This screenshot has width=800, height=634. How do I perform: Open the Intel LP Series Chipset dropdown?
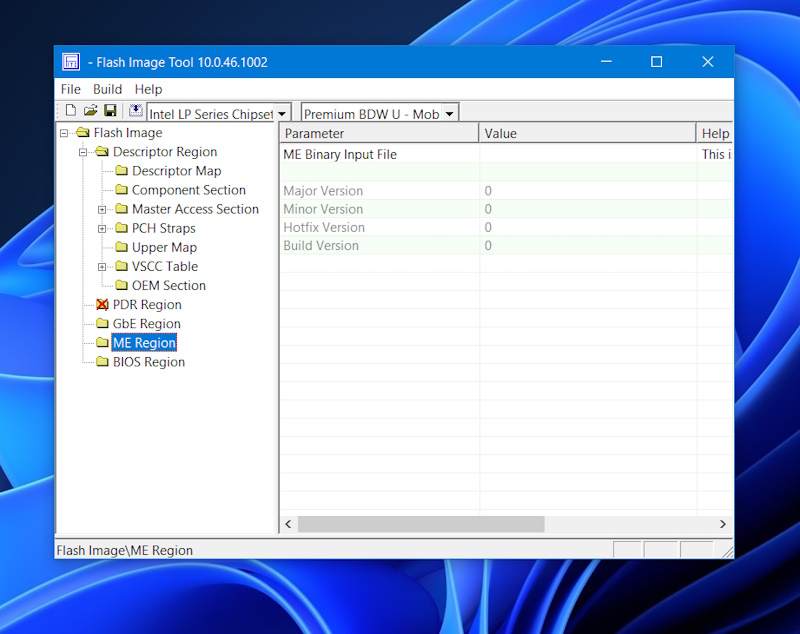pyautogui.click(x=282, y=114)
